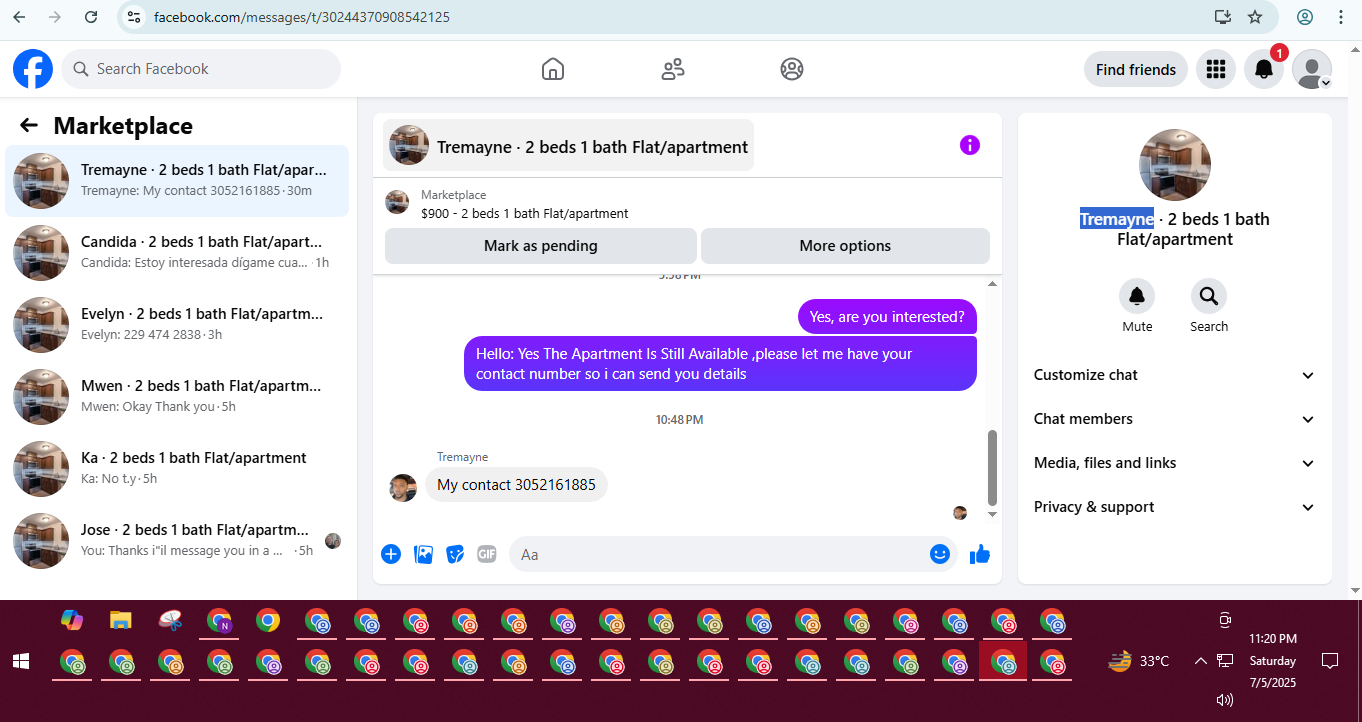Viewport: 1362px width, 722px height.
Task: Reload the page
Action: (91, 17)
